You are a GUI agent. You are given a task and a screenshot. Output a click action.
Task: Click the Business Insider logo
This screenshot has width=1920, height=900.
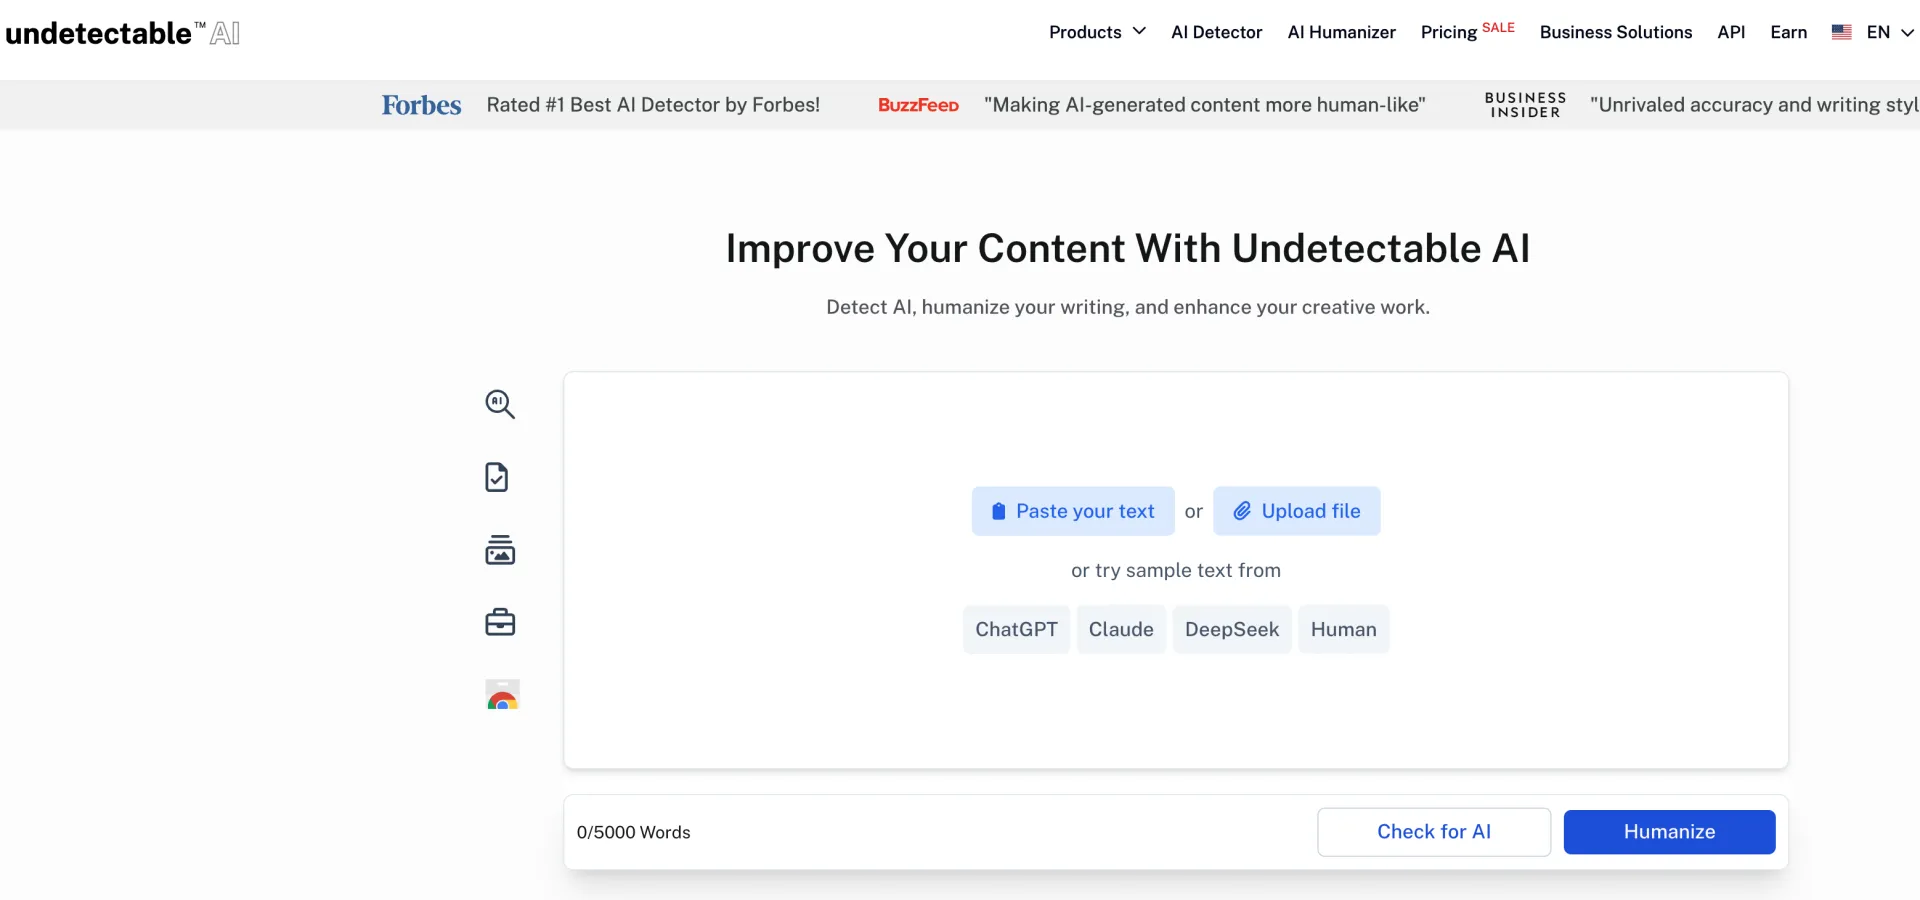[x=1525, y=105]
